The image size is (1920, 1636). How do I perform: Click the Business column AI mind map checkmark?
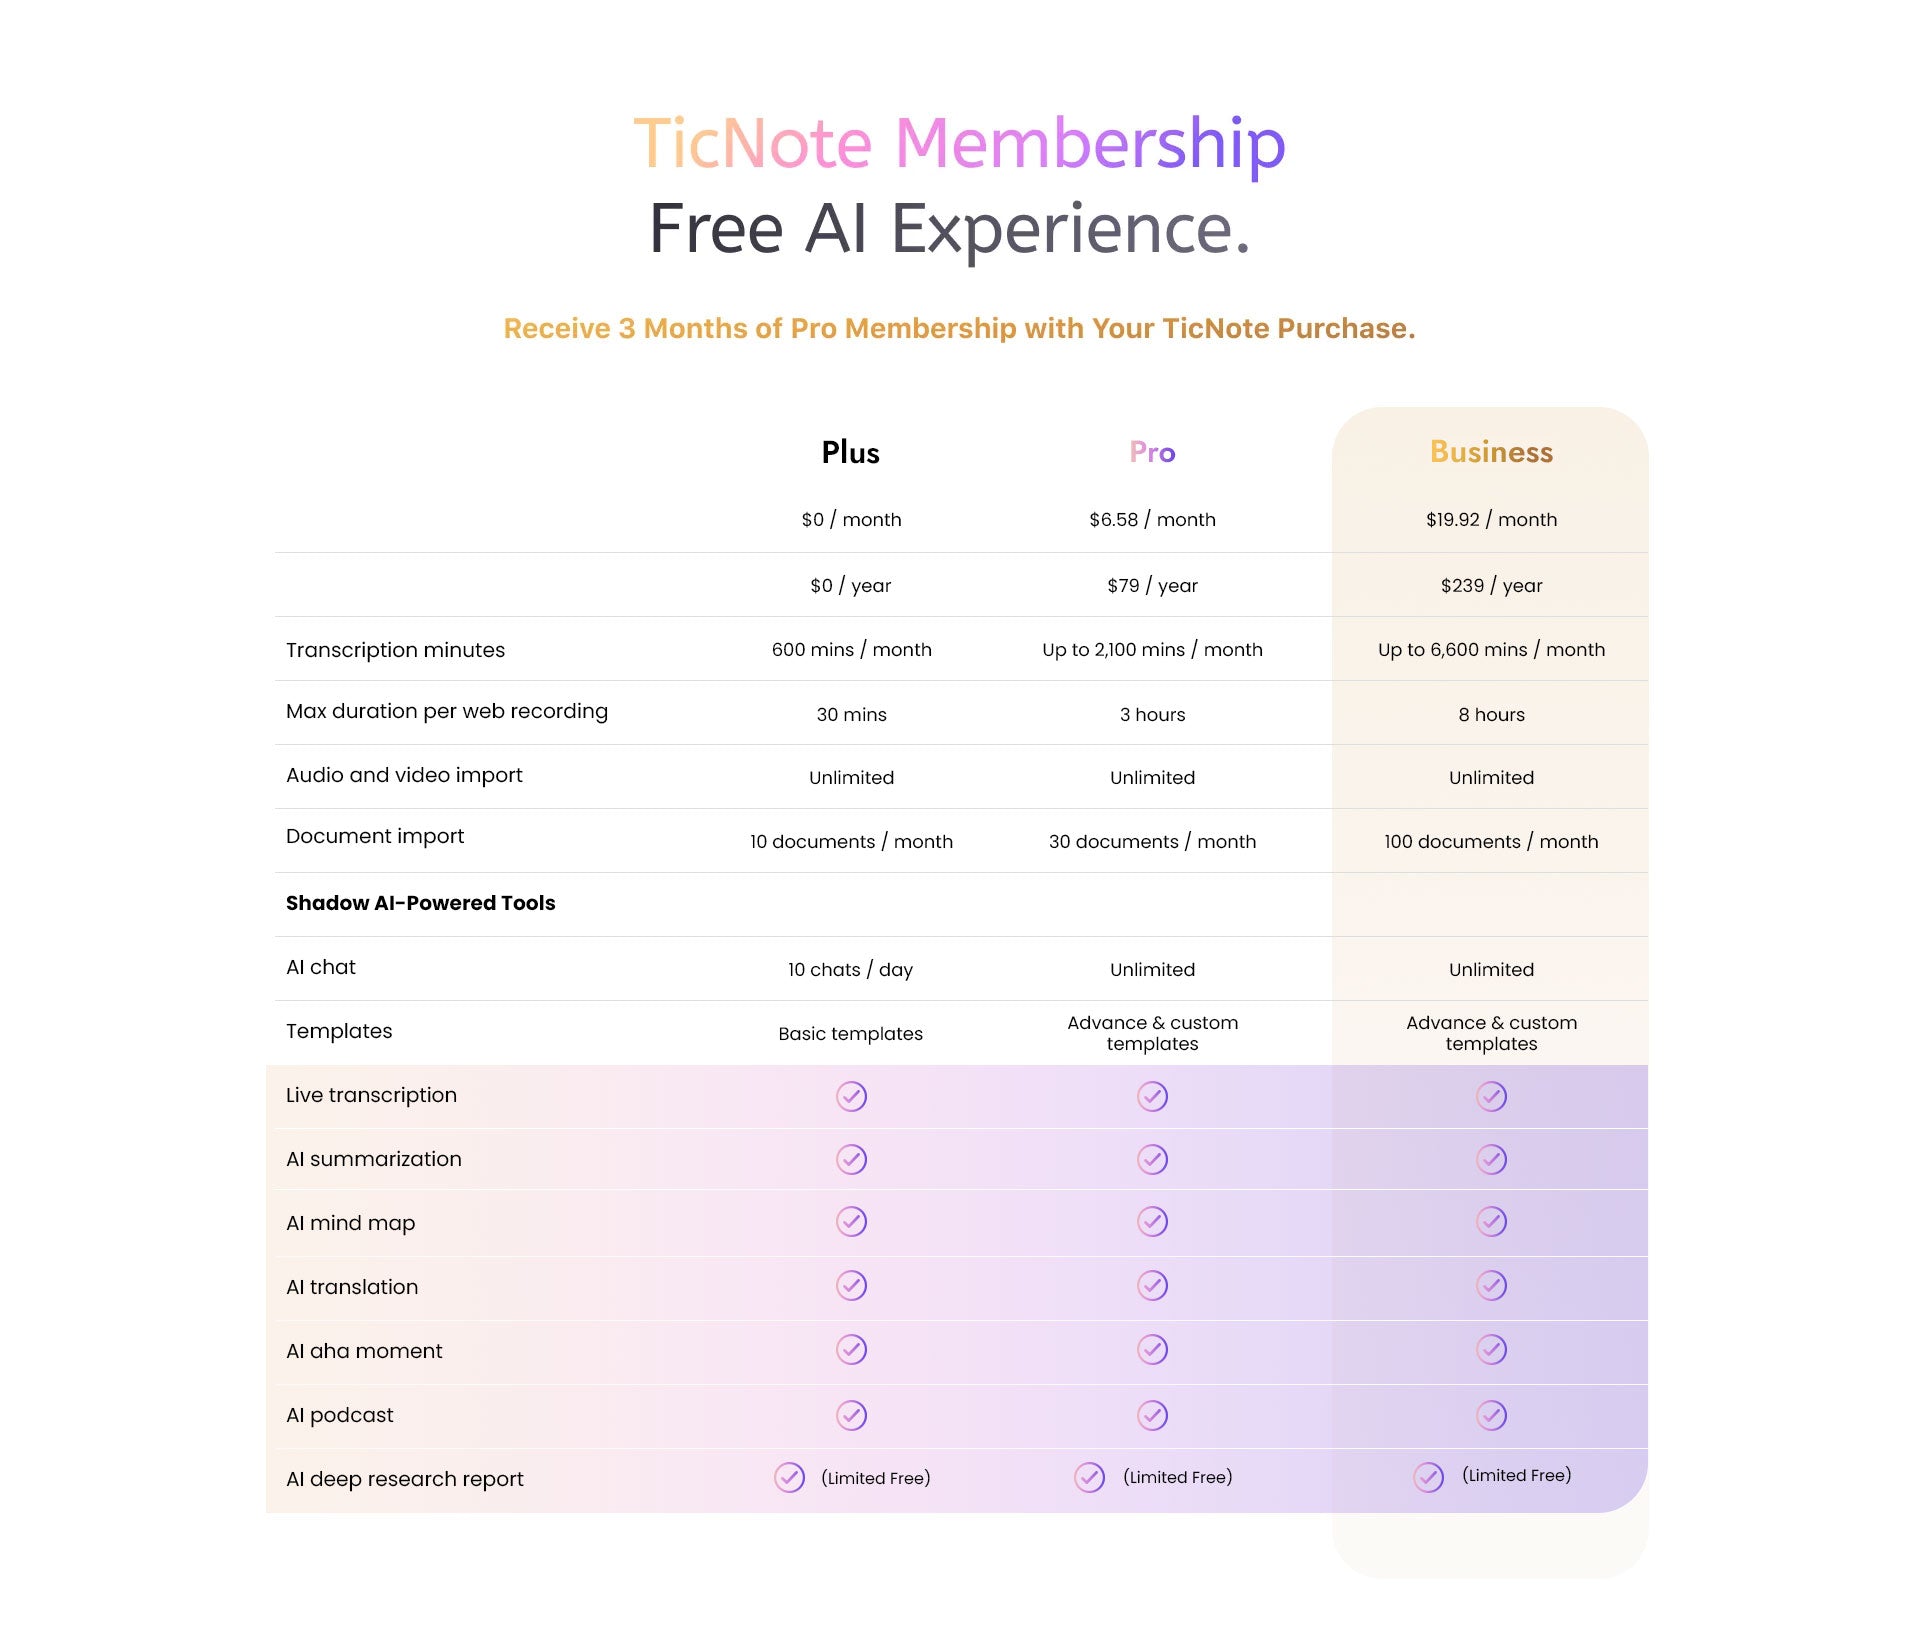pyautogui.click(x=1491, y=1221)
